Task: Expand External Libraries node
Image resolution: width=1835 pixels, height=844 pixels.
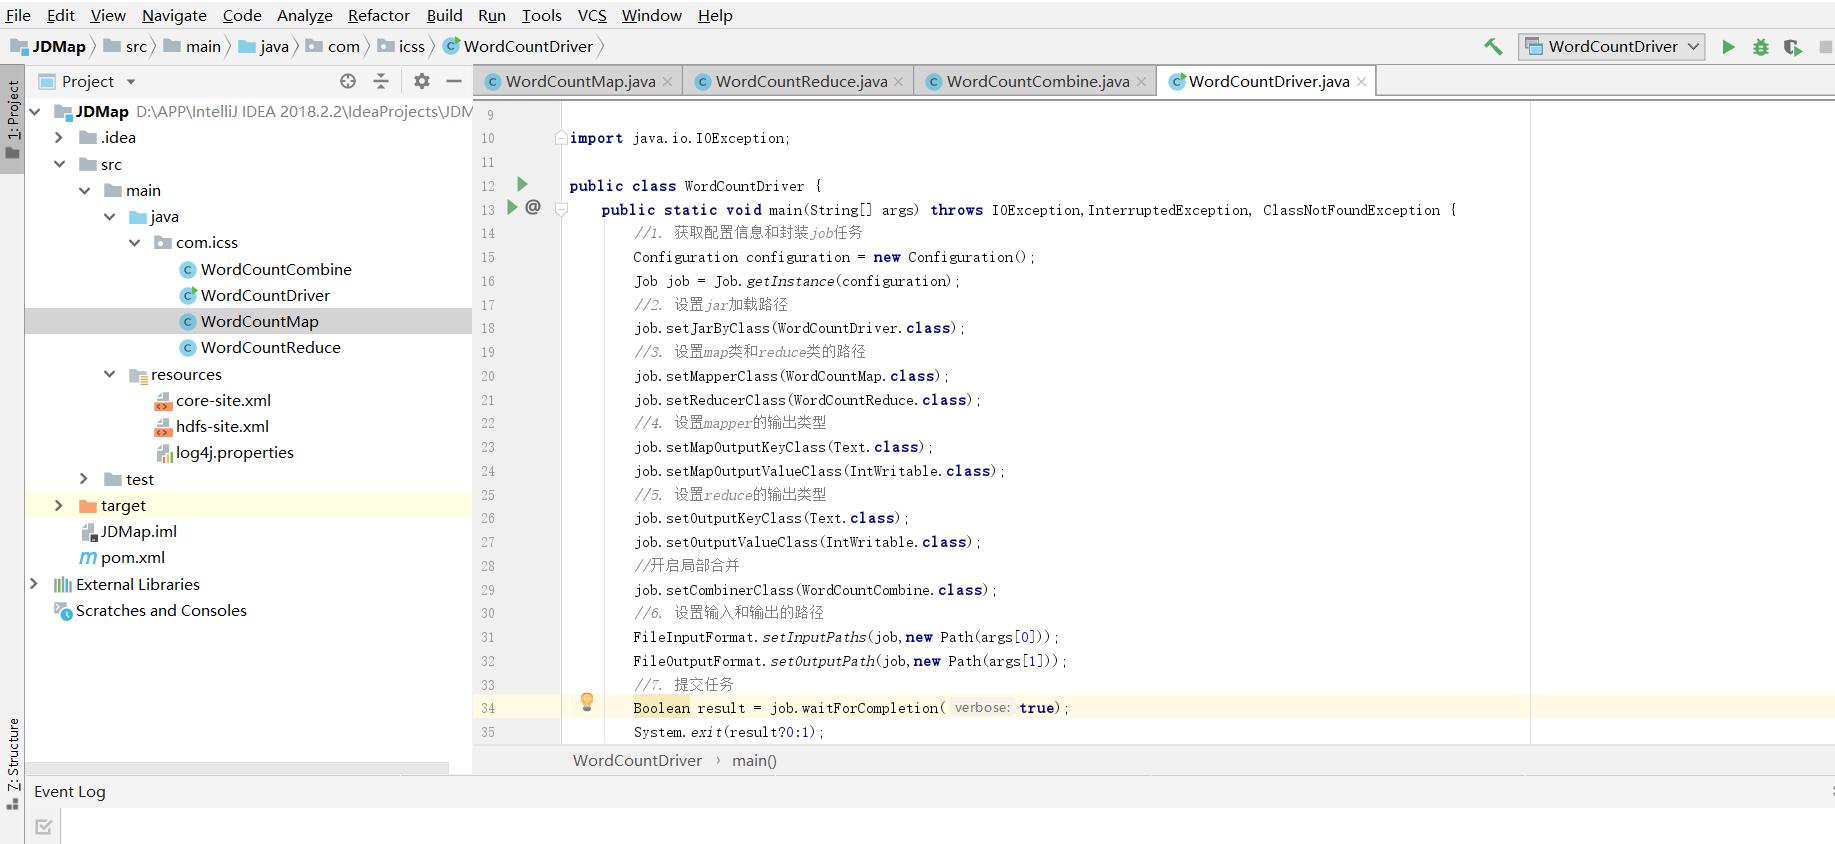Action: [34, 584]
